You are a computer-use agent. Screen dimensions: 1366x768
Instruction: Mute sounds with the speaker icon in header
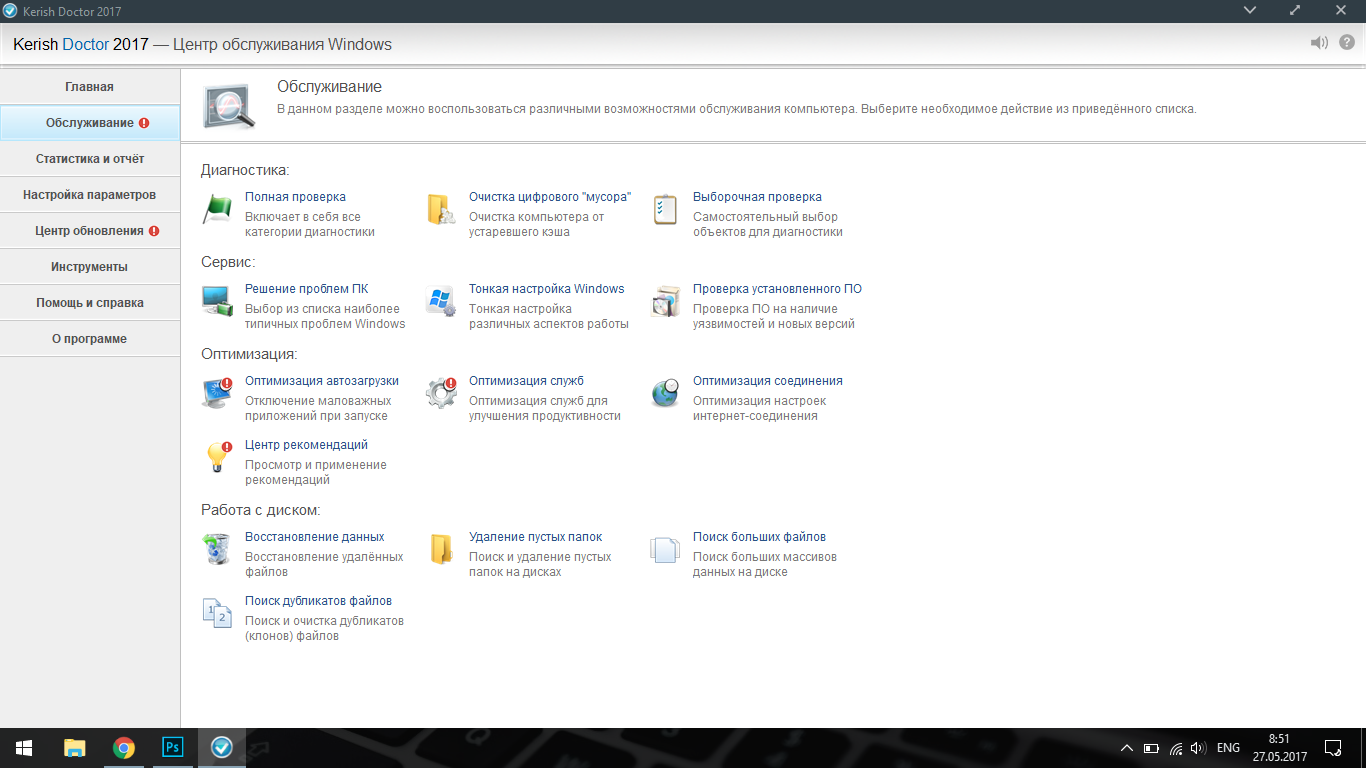1320,43
